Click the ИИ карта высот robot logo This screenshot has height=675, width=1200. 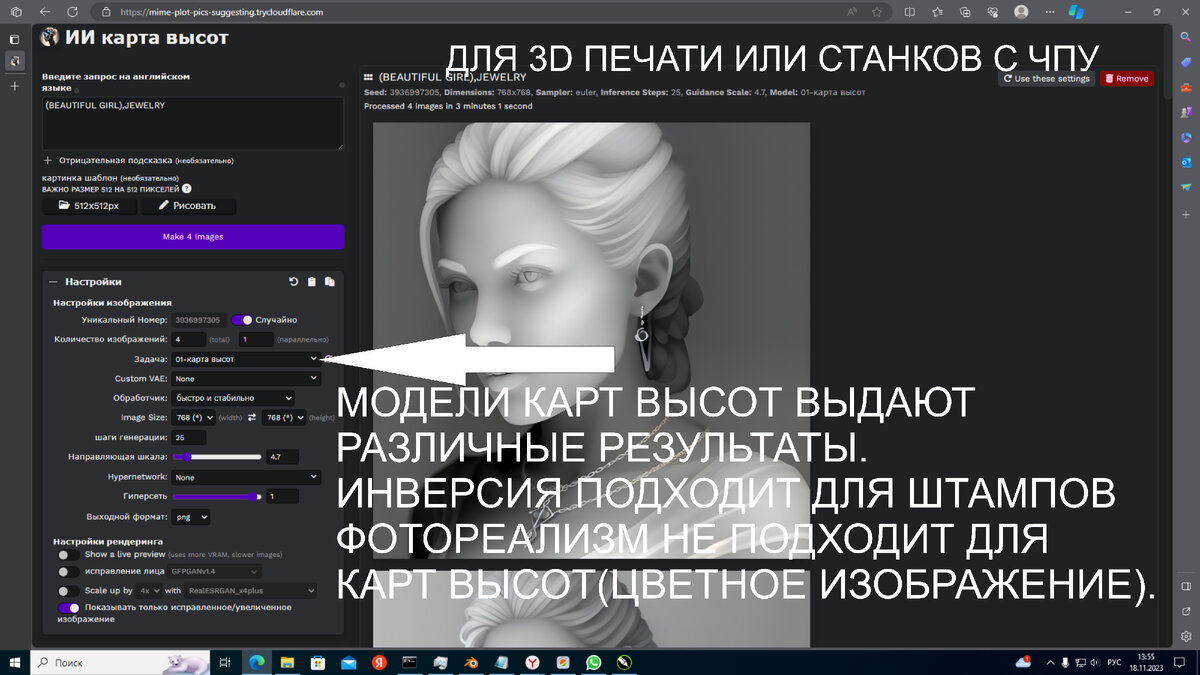pyautogui.click(x=51, y=36)
